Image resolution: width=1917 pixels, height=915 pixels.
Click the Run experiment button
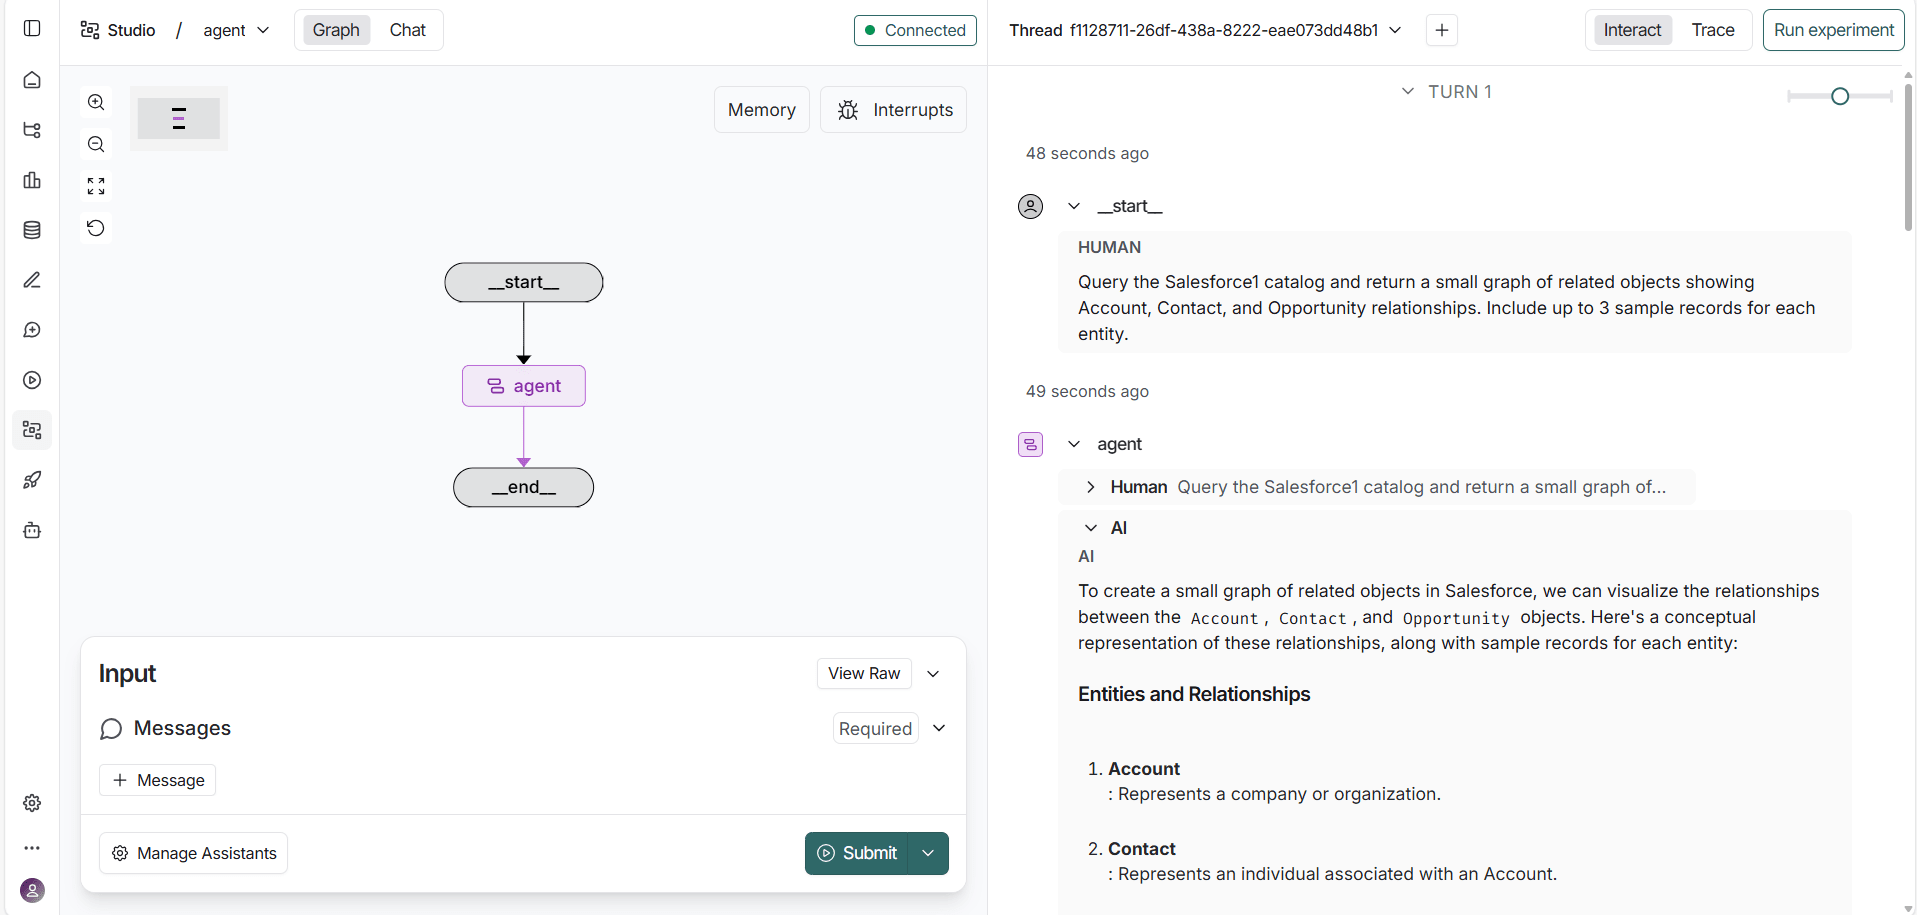1833,30
